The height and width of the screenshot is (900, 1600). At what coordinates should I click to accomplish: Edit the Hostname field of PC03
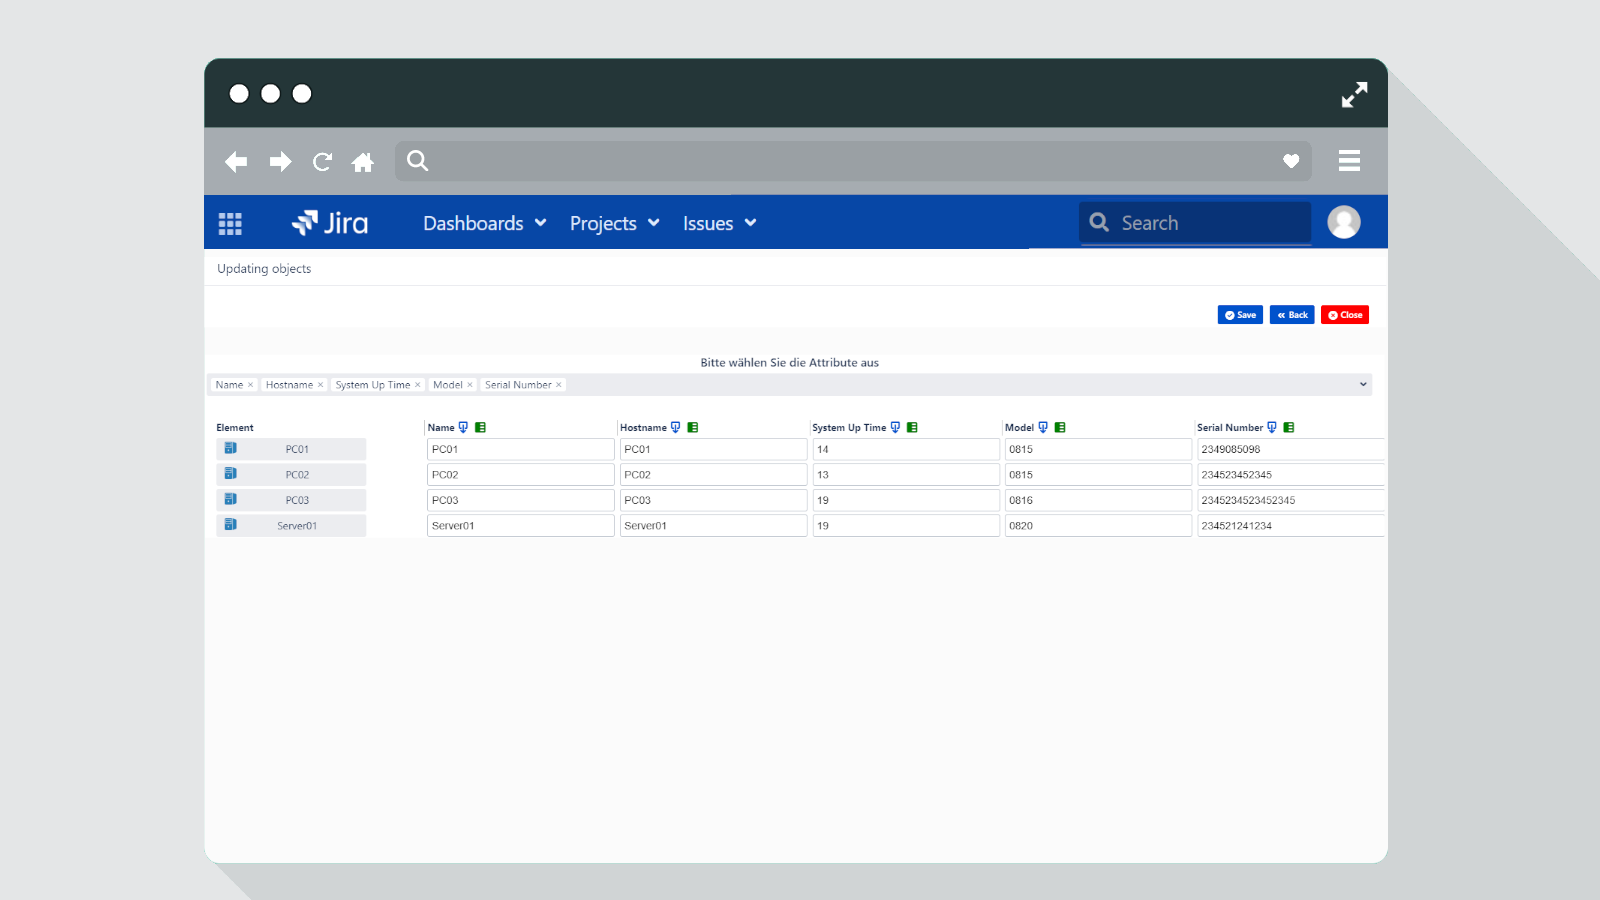click(713, 500)
